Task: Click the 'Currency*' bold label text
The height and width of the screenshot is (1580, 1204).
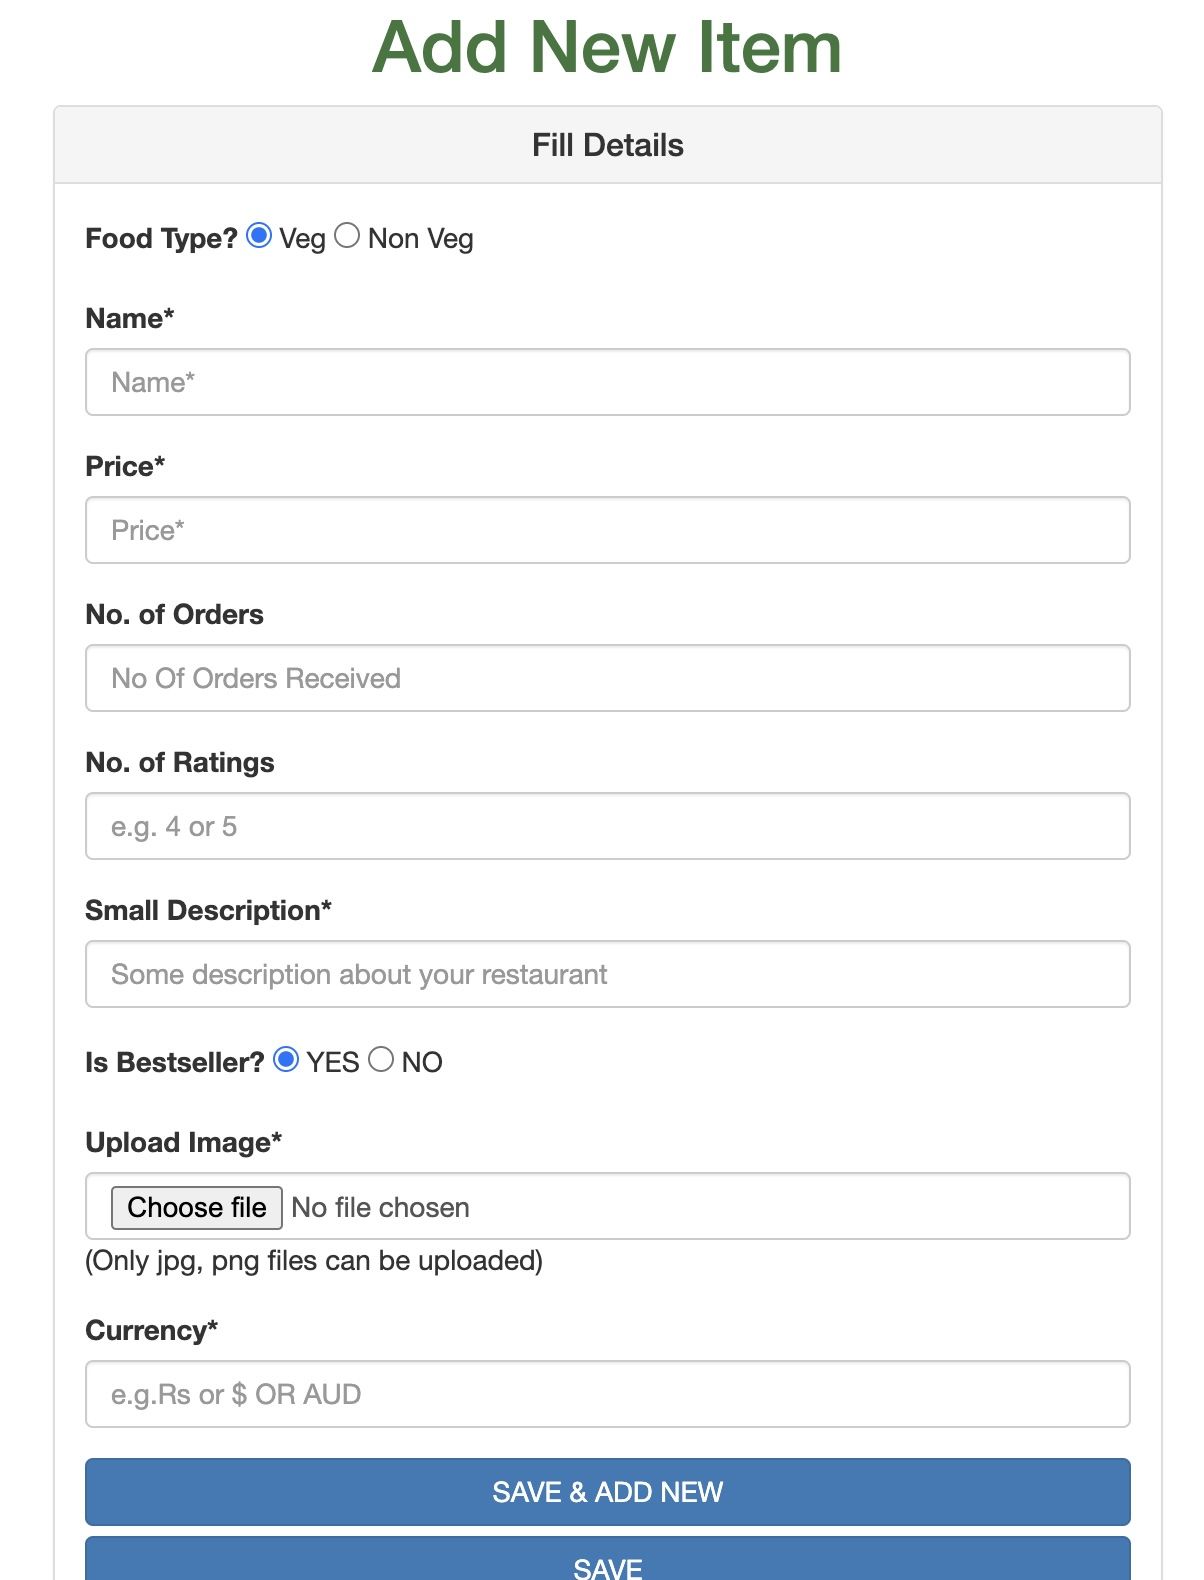Action: [x=151, y=1330]
